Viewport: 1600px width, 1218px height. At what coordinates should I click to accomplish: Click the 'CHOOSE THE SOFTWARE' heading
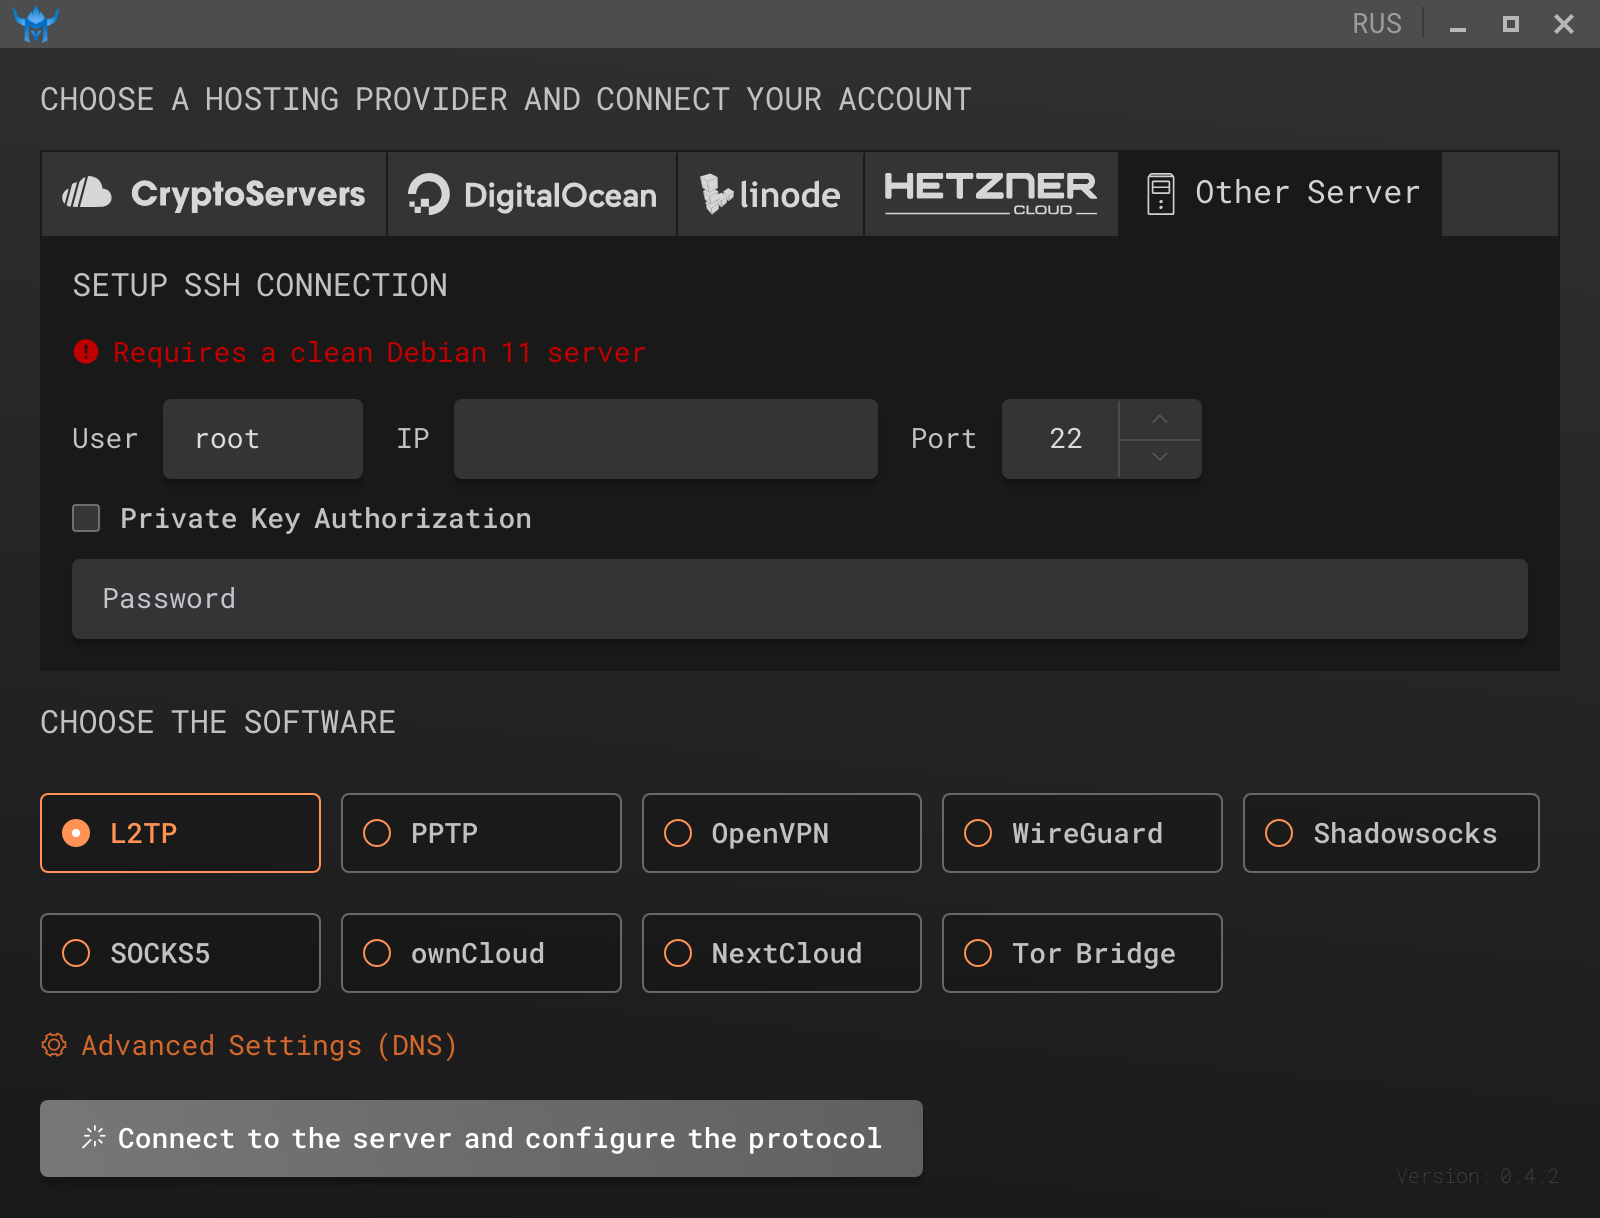click(x=218, y=722)
